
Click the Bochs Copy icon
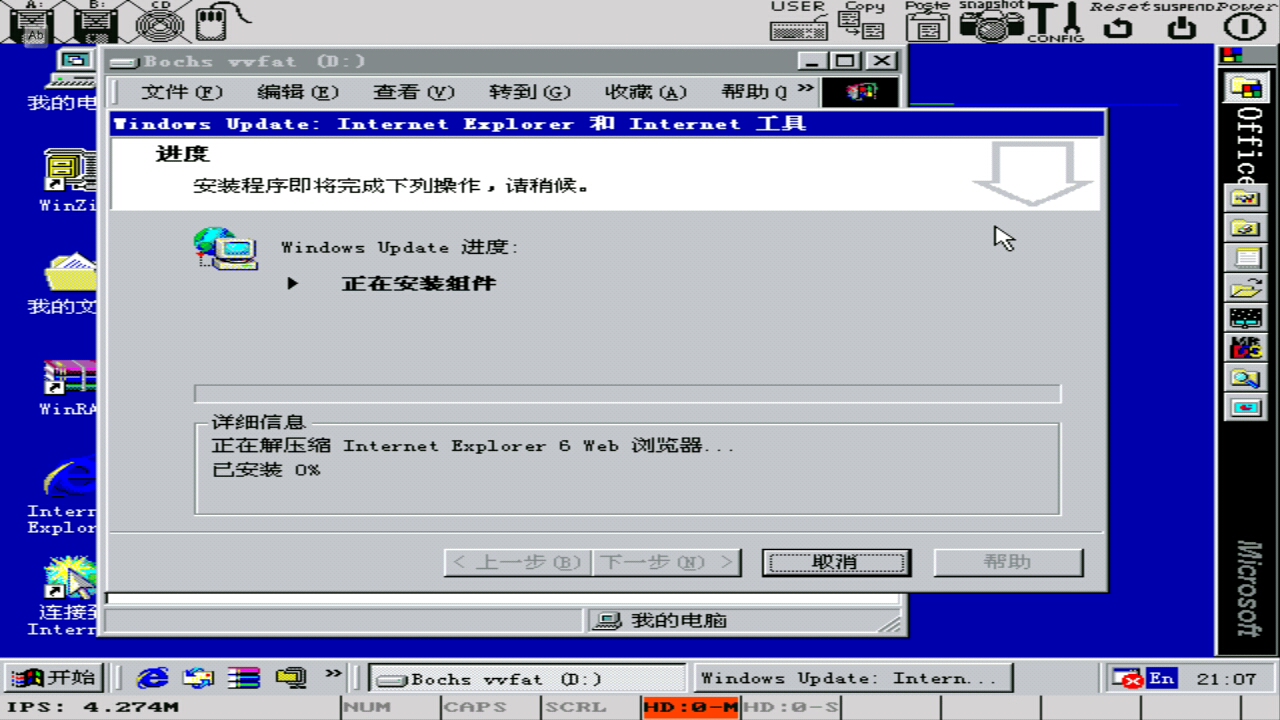862,22
